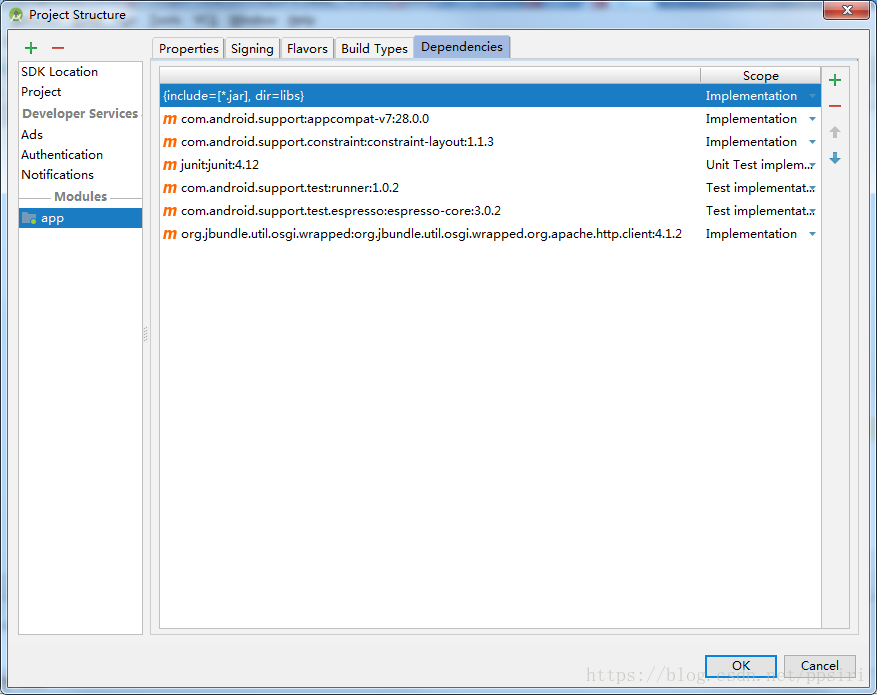Select {include=[*.jar], dir=libs} dependency row

pyautogui.click(x=490, y=96)
